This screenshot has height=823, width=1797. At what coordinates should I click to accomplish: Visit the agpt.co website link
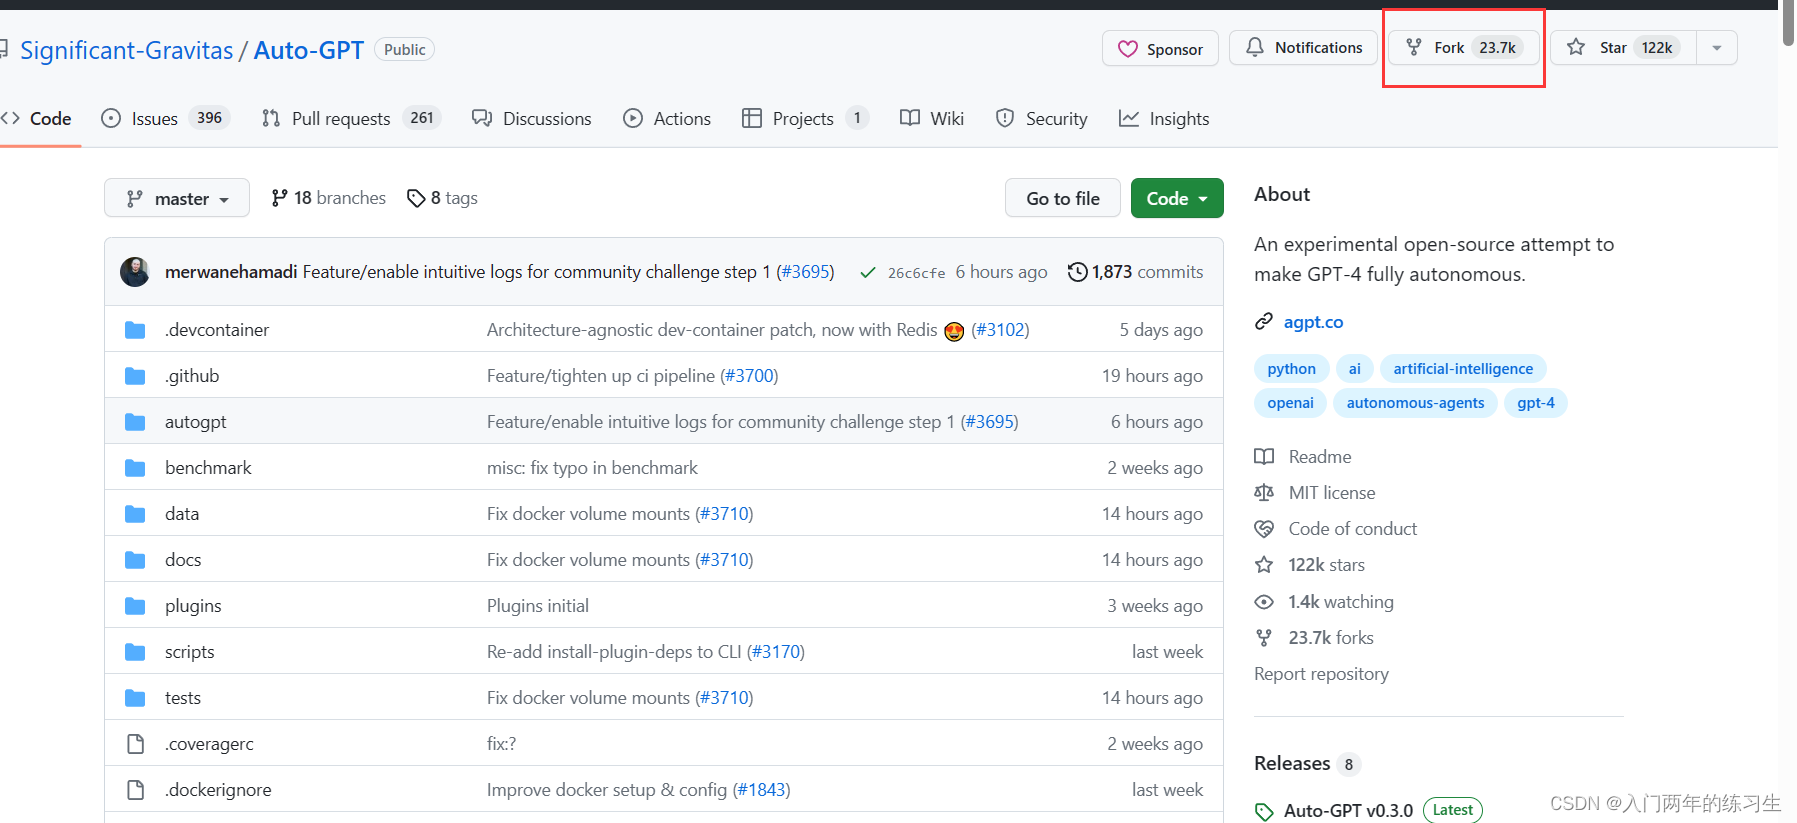pos(1313,322)
